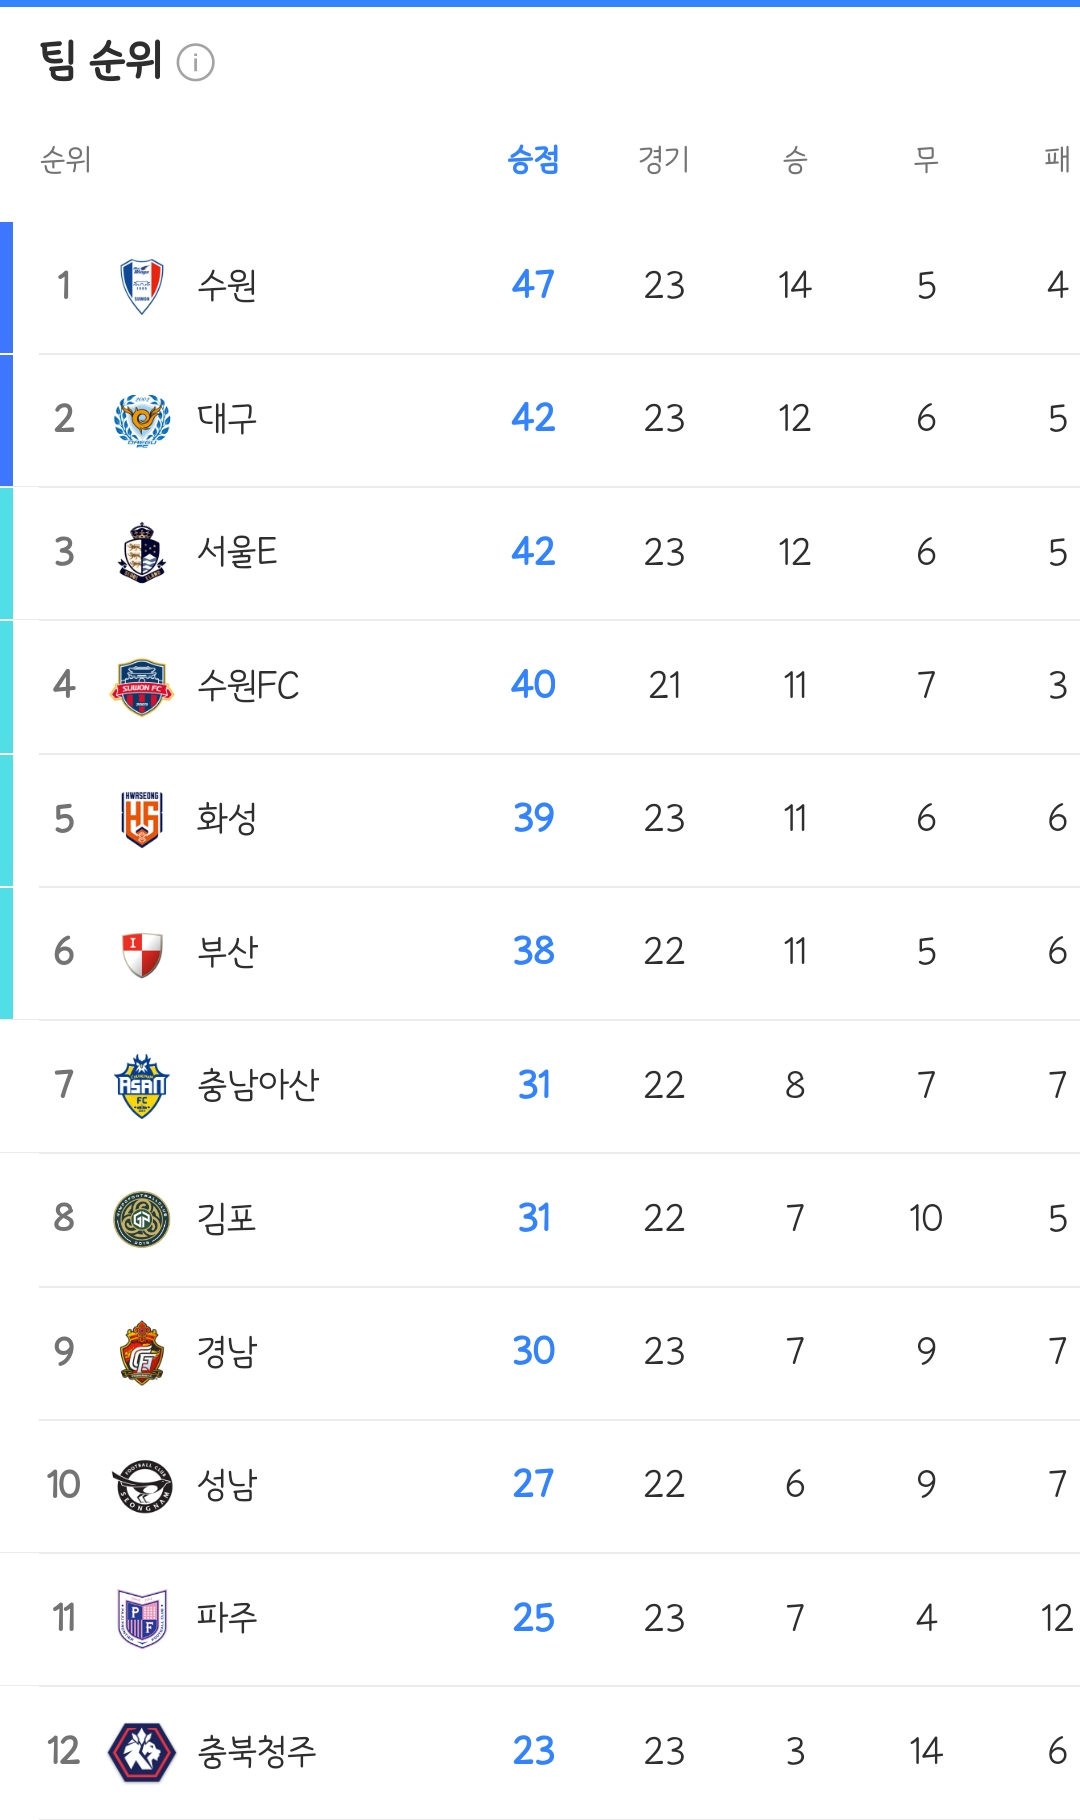Tap the 무 draws column header
The width and height of the screenshot is (1080, 1820).
926,159
